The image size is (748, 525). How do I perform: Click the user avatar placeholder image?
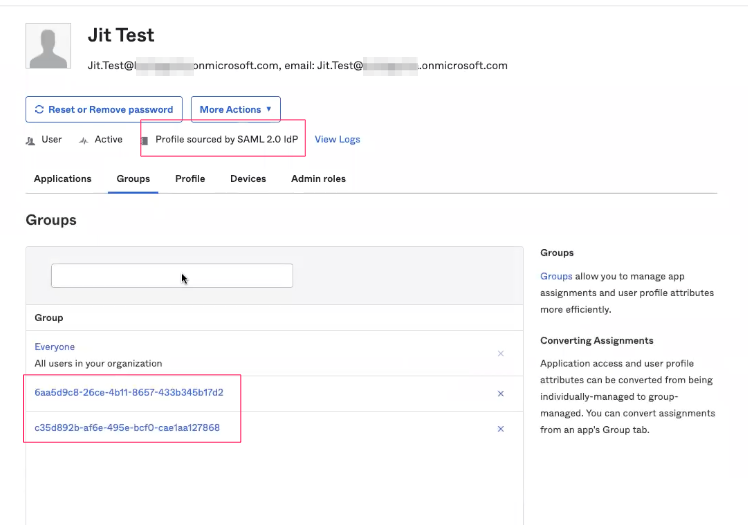pos(48,46)
